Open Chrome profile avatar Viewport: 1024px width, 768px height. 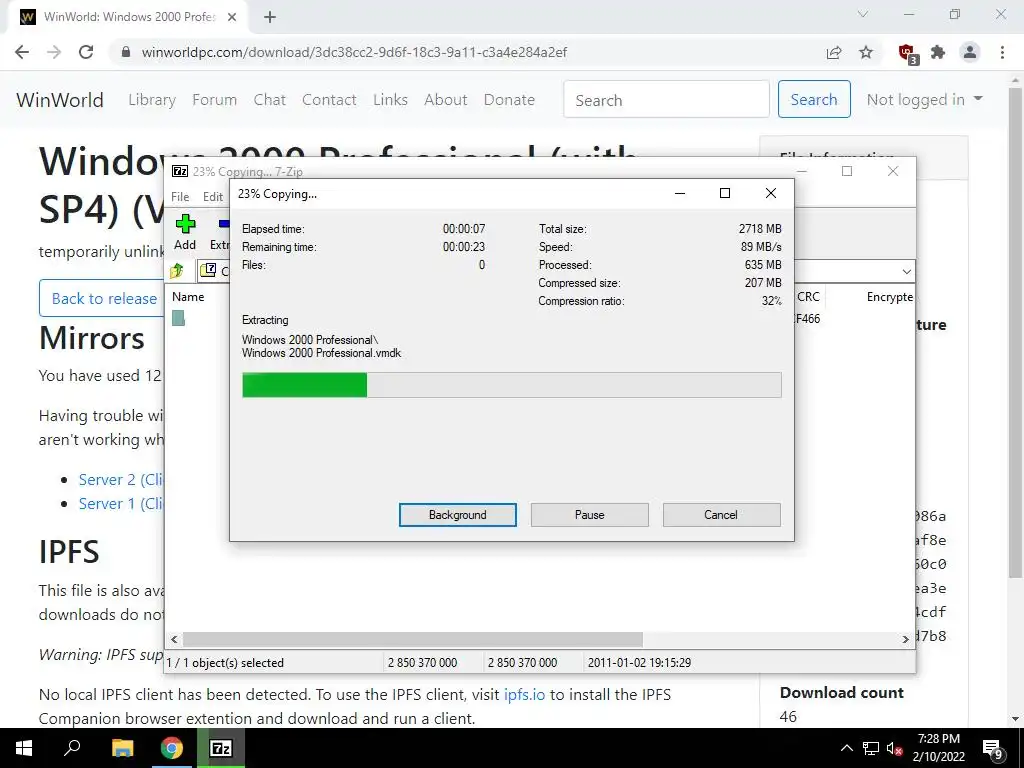point(970,52)
